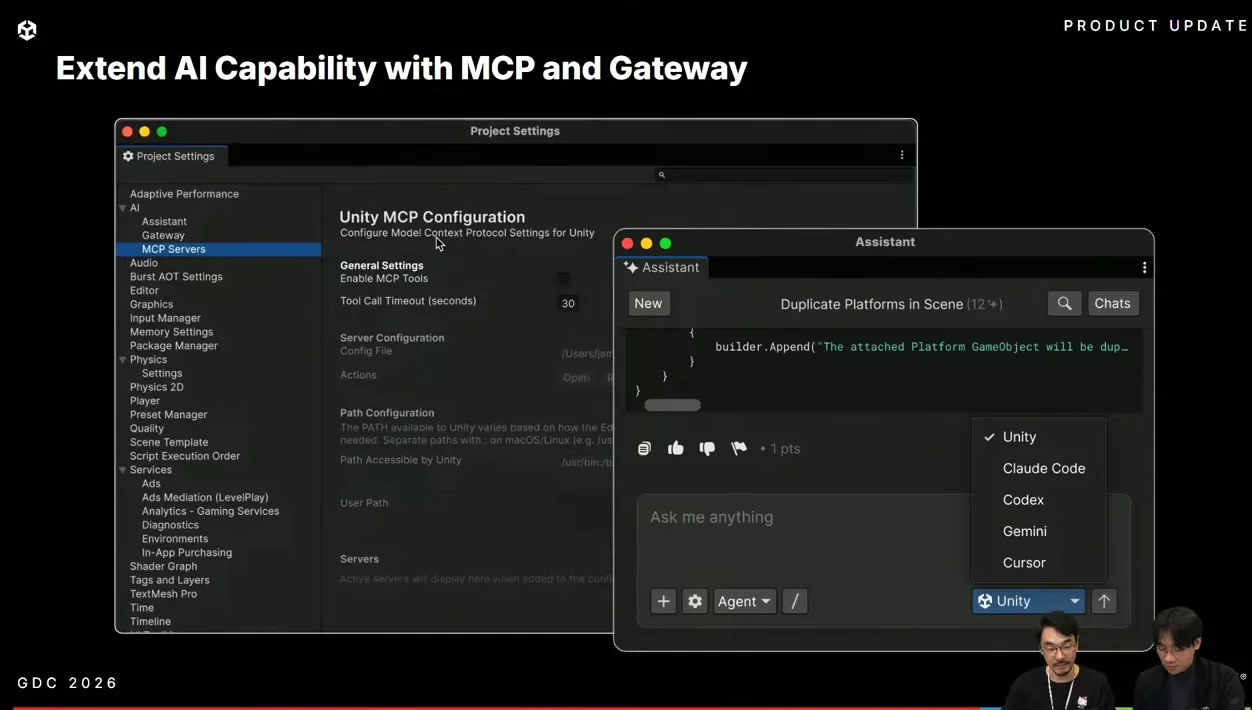Add attachment with the plus icon
The width and height of the screenshot is (1252, 710).
[x=663, y=601]
